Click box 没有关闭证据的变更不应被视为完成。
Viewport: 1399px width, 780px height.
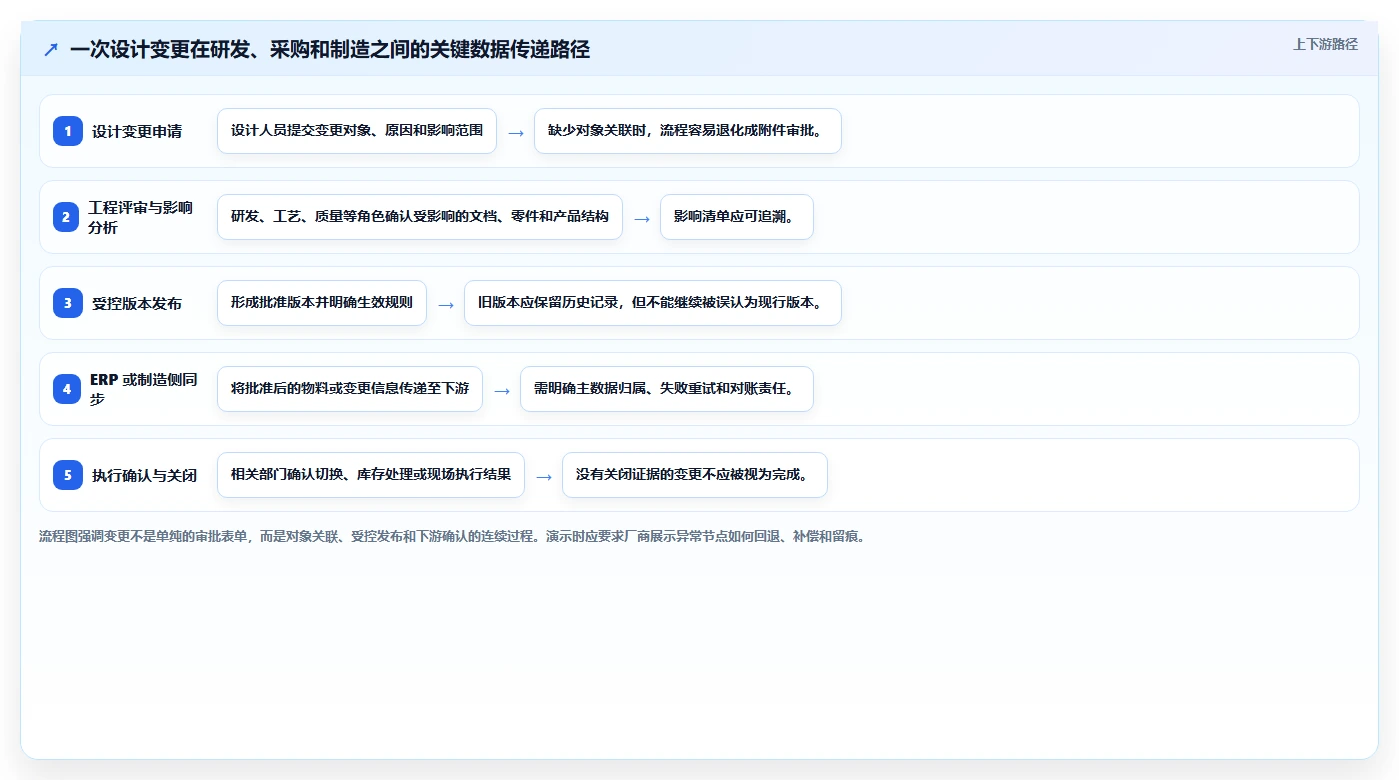(x=695, y=475)
